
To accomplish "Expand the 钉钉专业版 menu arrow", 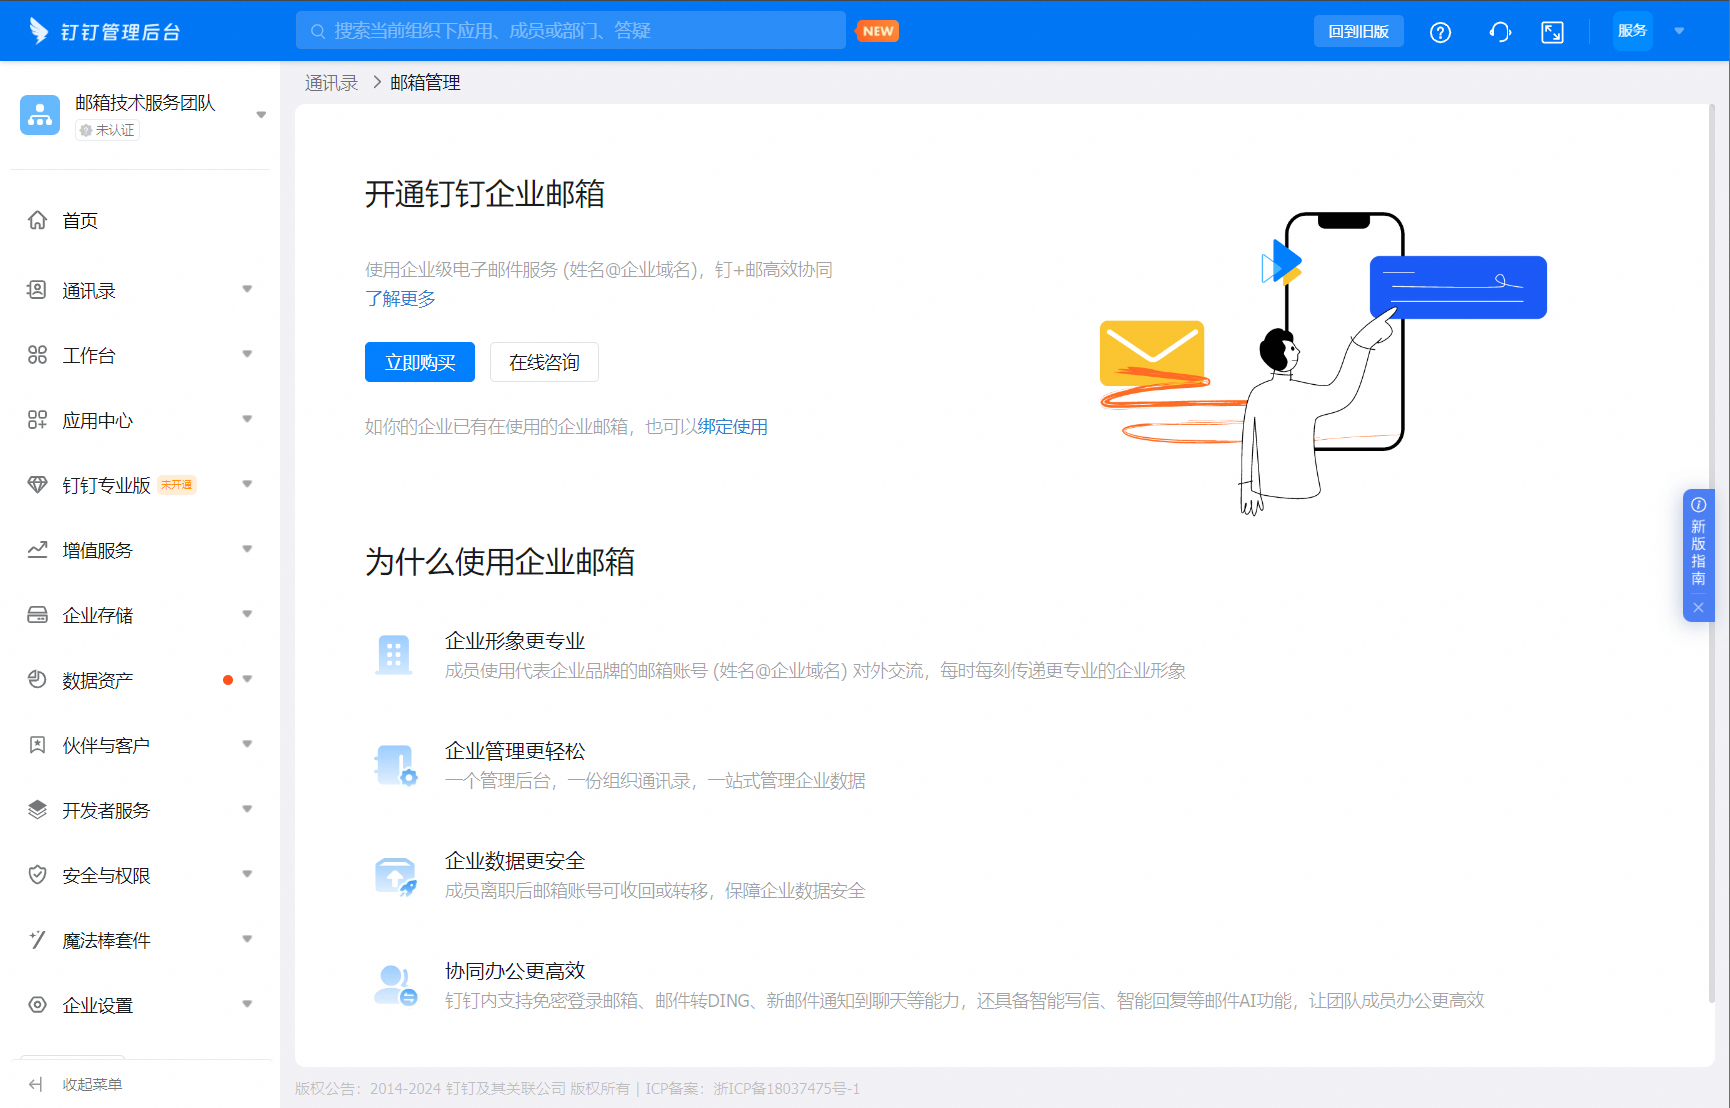I will point(247,484).
